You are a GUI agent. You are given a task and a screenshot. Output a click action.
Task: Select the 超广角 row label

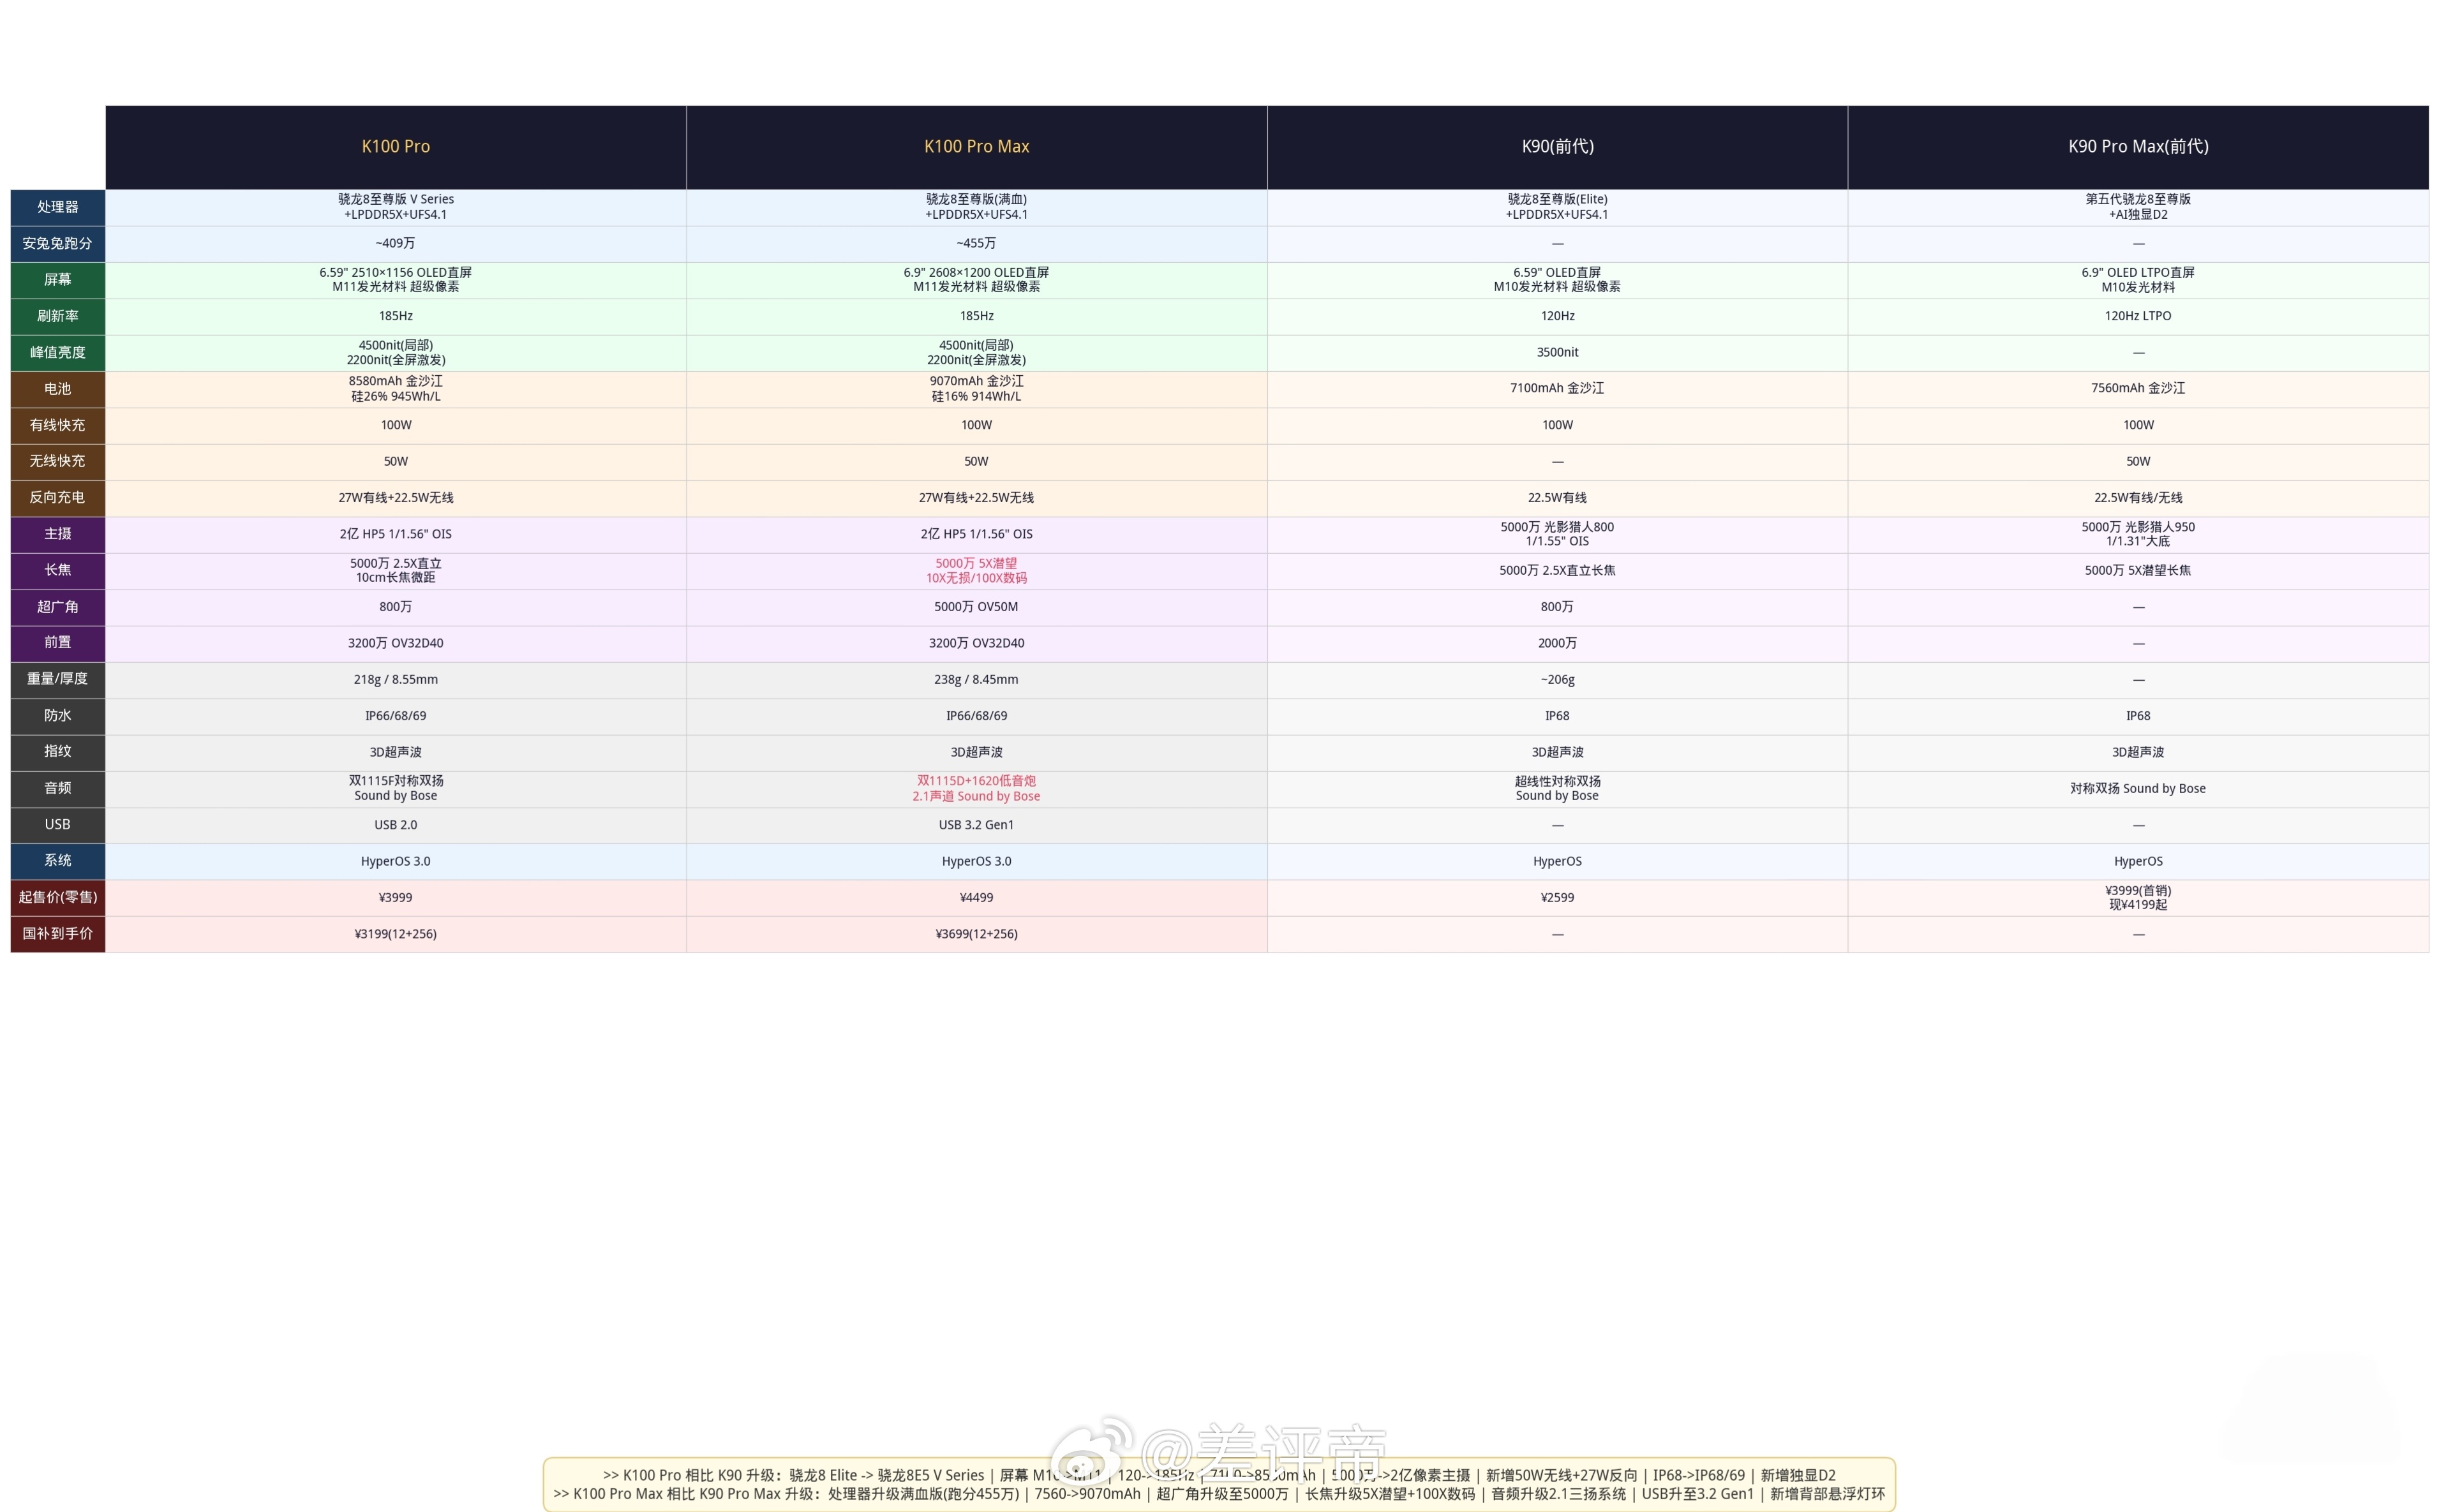point(58,607)
